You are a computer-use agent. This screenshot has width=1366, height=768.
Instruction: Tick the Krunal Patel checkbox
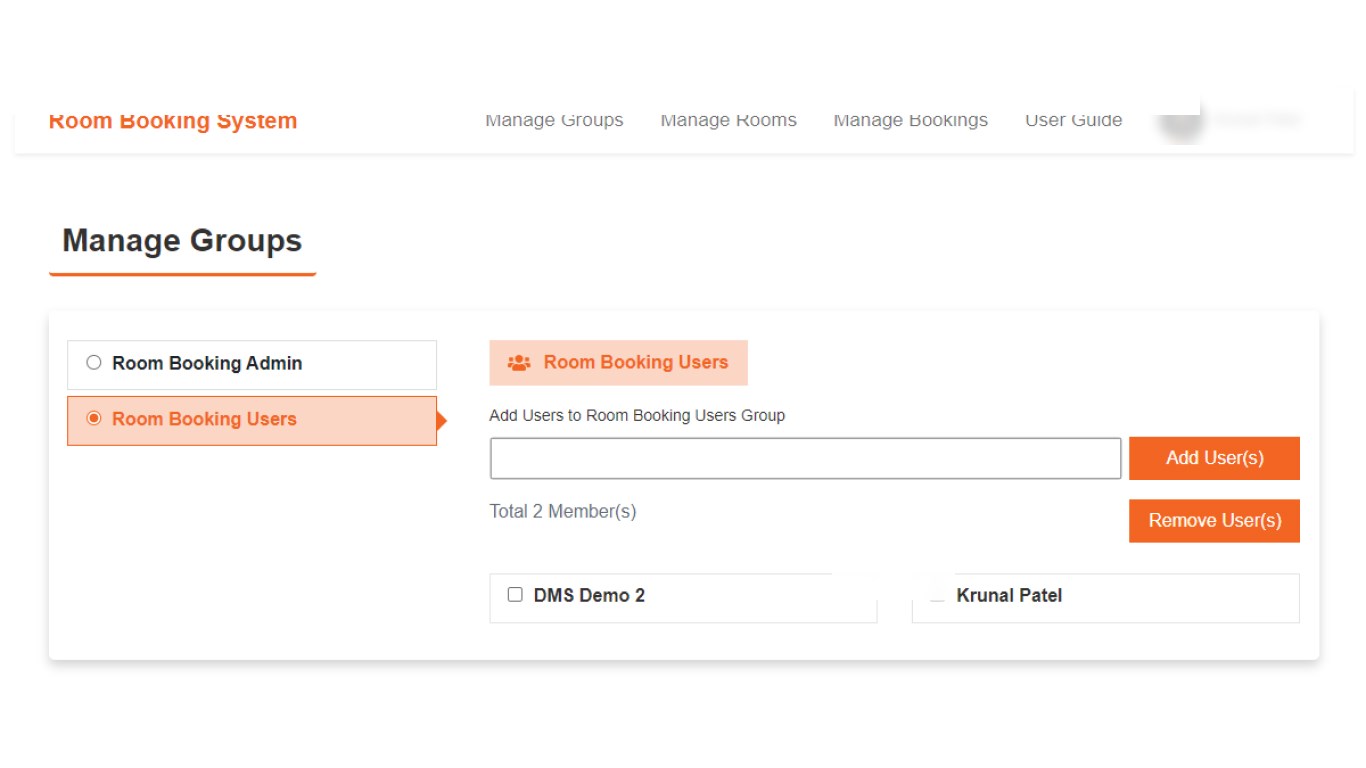click(937, 595)
